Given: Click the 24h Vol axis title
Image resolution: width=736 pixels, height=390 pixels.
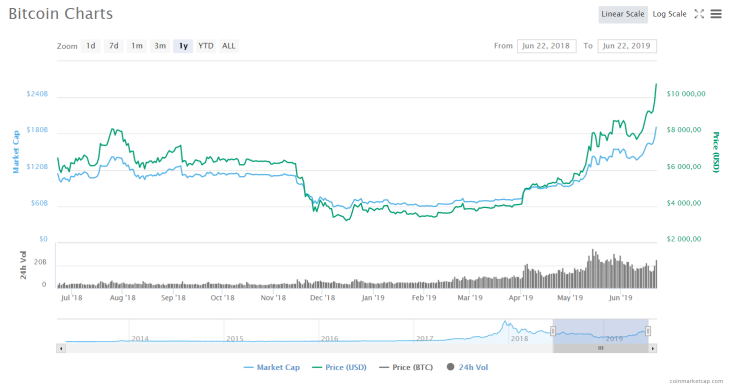Looking at the screenshot, I should 23,265.
